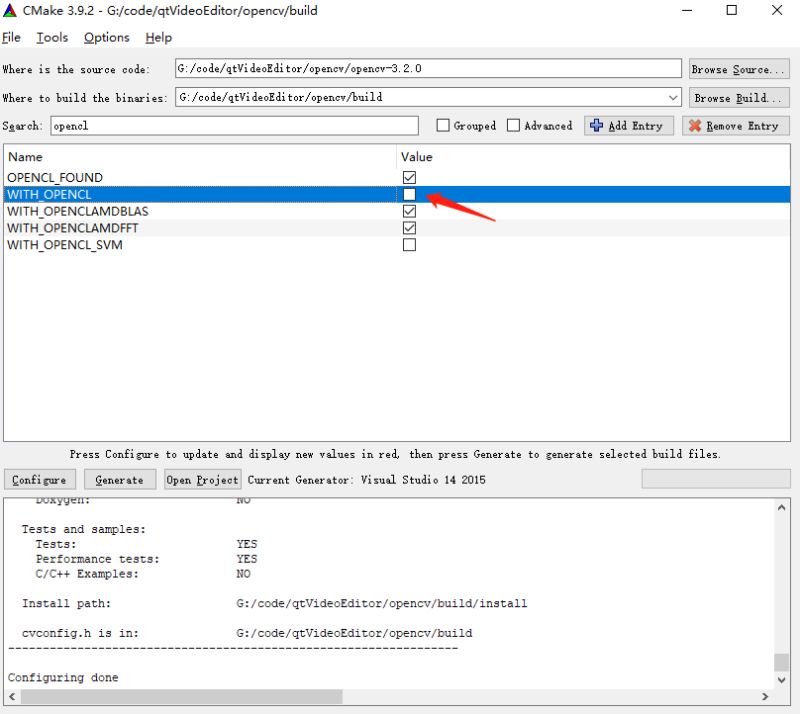Open the File menu

pos(11,37)
